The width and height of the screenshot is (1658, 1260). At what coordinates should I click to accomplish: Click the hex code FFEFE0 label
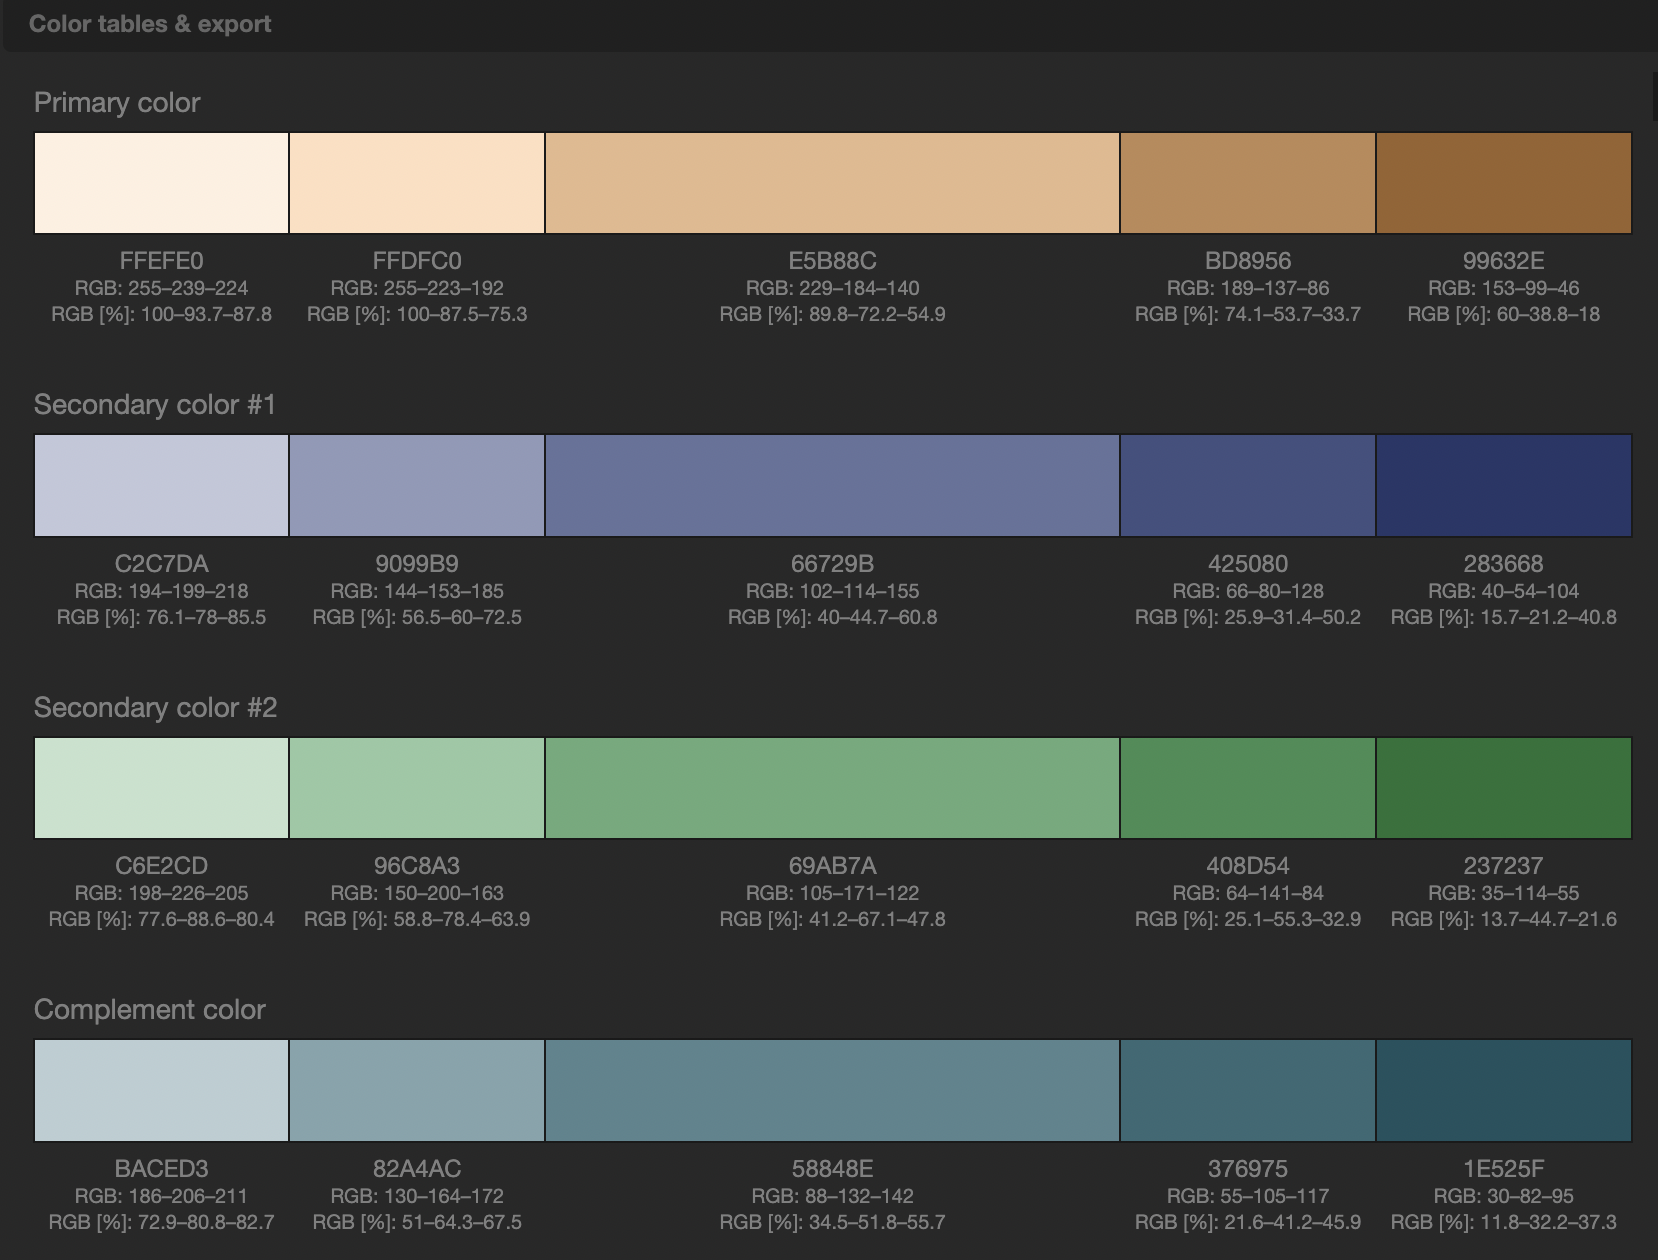point(160,261)
